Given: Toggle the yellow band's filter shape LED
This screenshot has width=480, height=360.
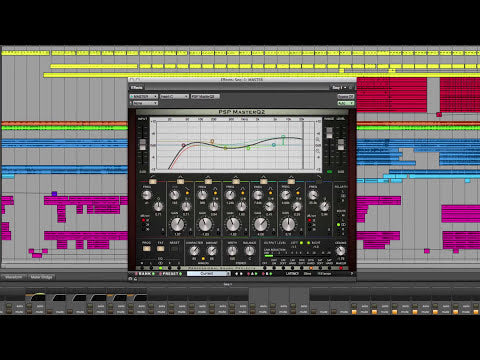Looking at the screenshot, I should (x=215, y=193).
